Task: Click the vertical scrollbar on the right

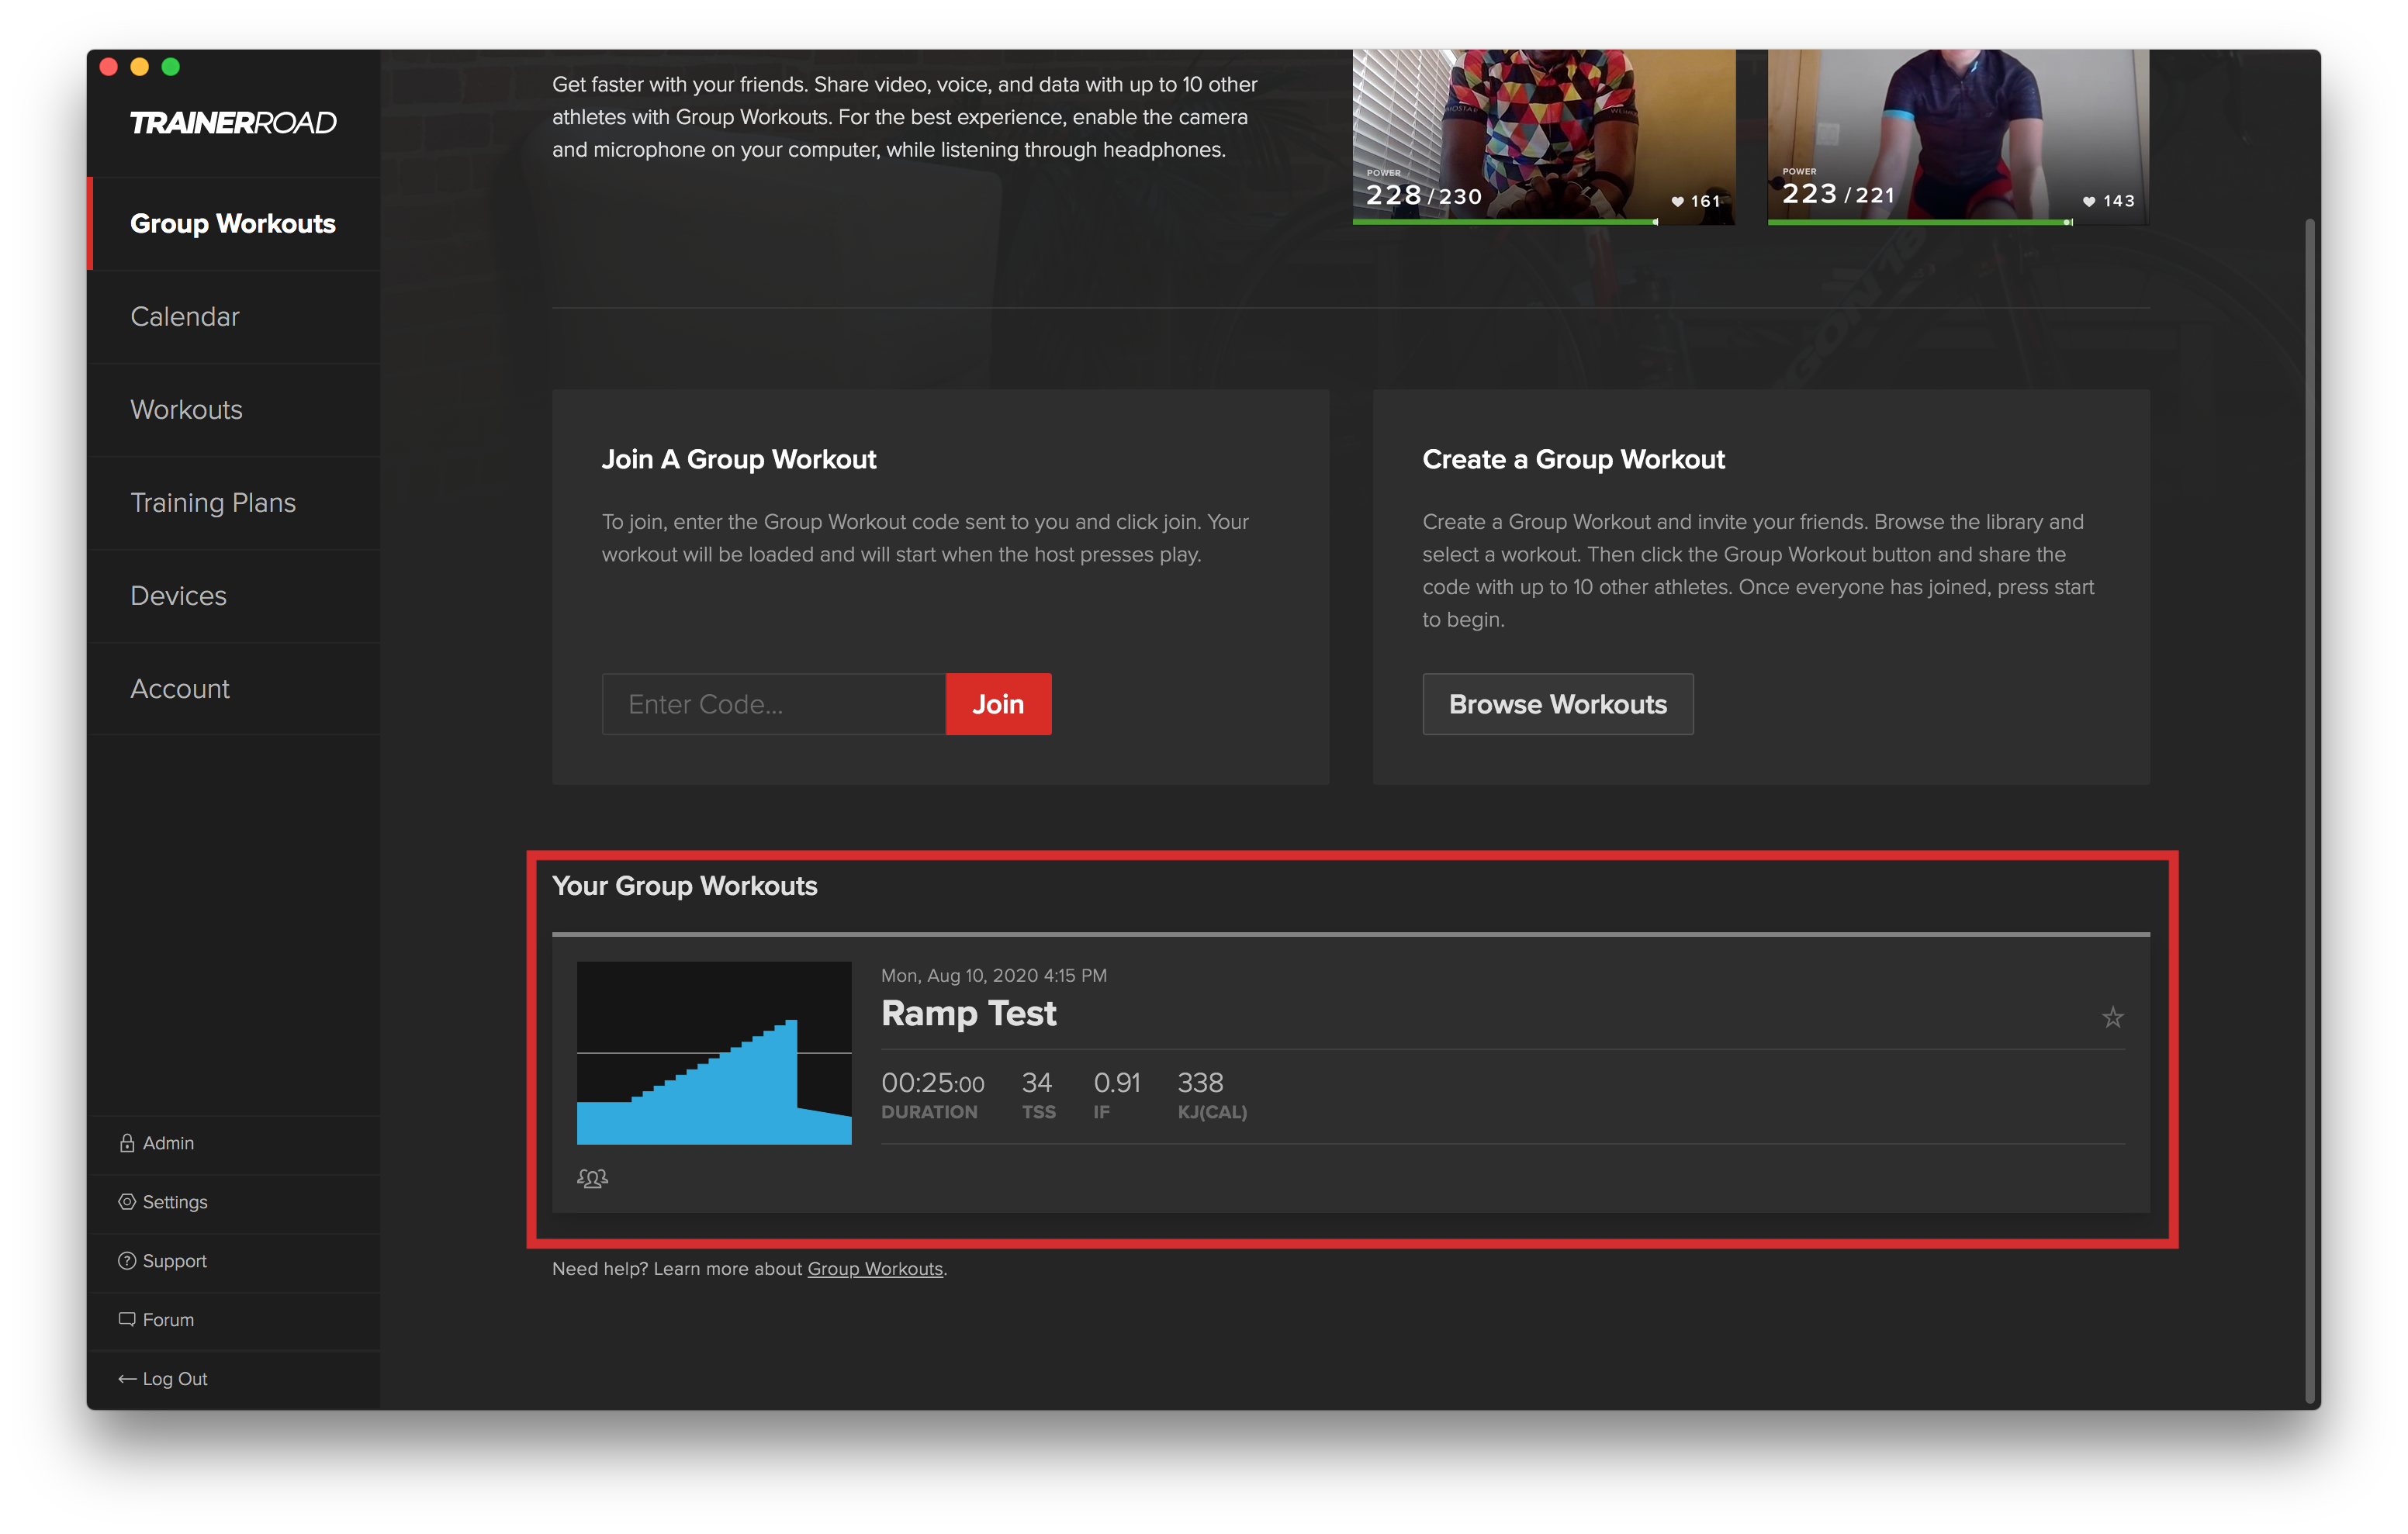Action: click(2310, 812)
